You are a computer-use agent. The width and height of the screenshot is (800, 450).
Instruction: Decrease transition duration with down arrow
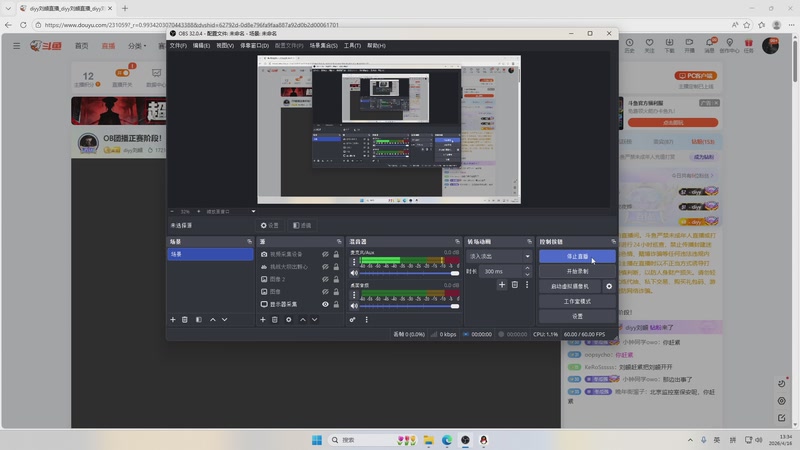pos(527,274)
